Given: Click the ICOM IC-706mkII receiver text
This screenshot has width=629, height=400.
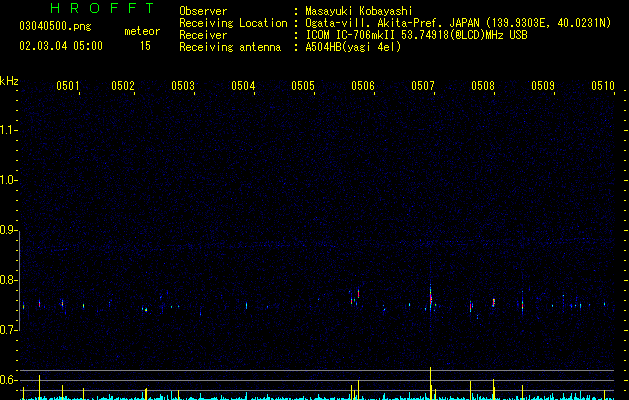Looking at the screenshot, I should [x=416, y=35].
